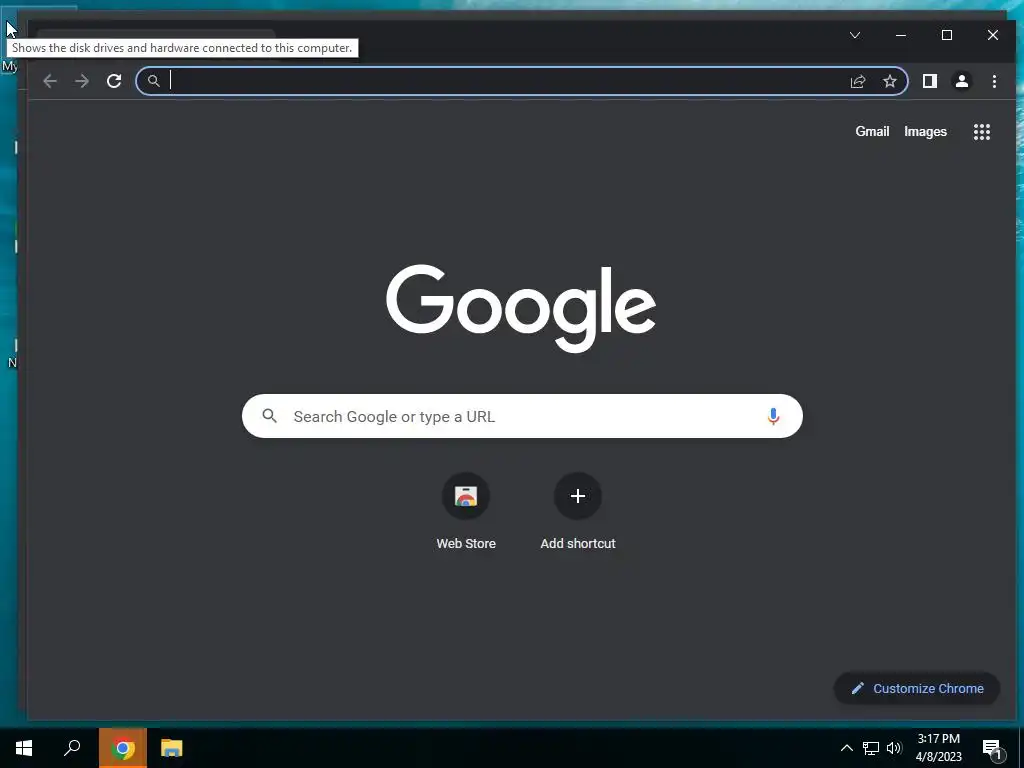The width and height of the screenshot is (1024, 768).
Task: Click the magnifier icon in Google search box
Action: click(x=269, y=415)
